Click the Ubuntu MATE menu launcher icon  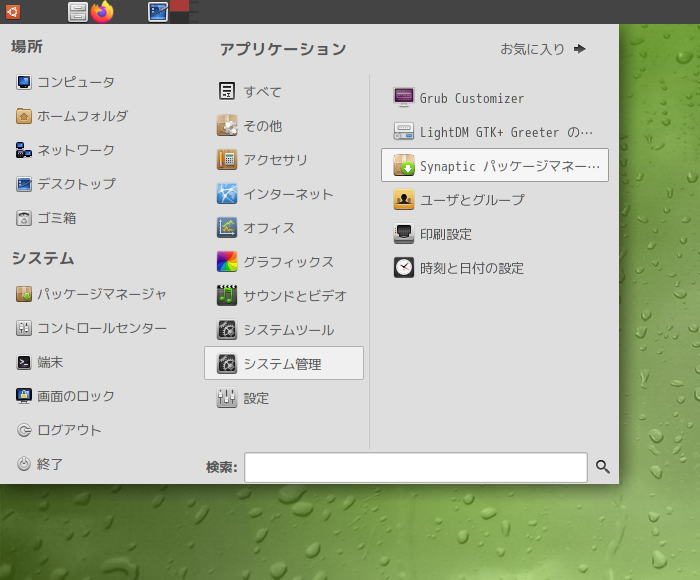(x=12, y=12)
